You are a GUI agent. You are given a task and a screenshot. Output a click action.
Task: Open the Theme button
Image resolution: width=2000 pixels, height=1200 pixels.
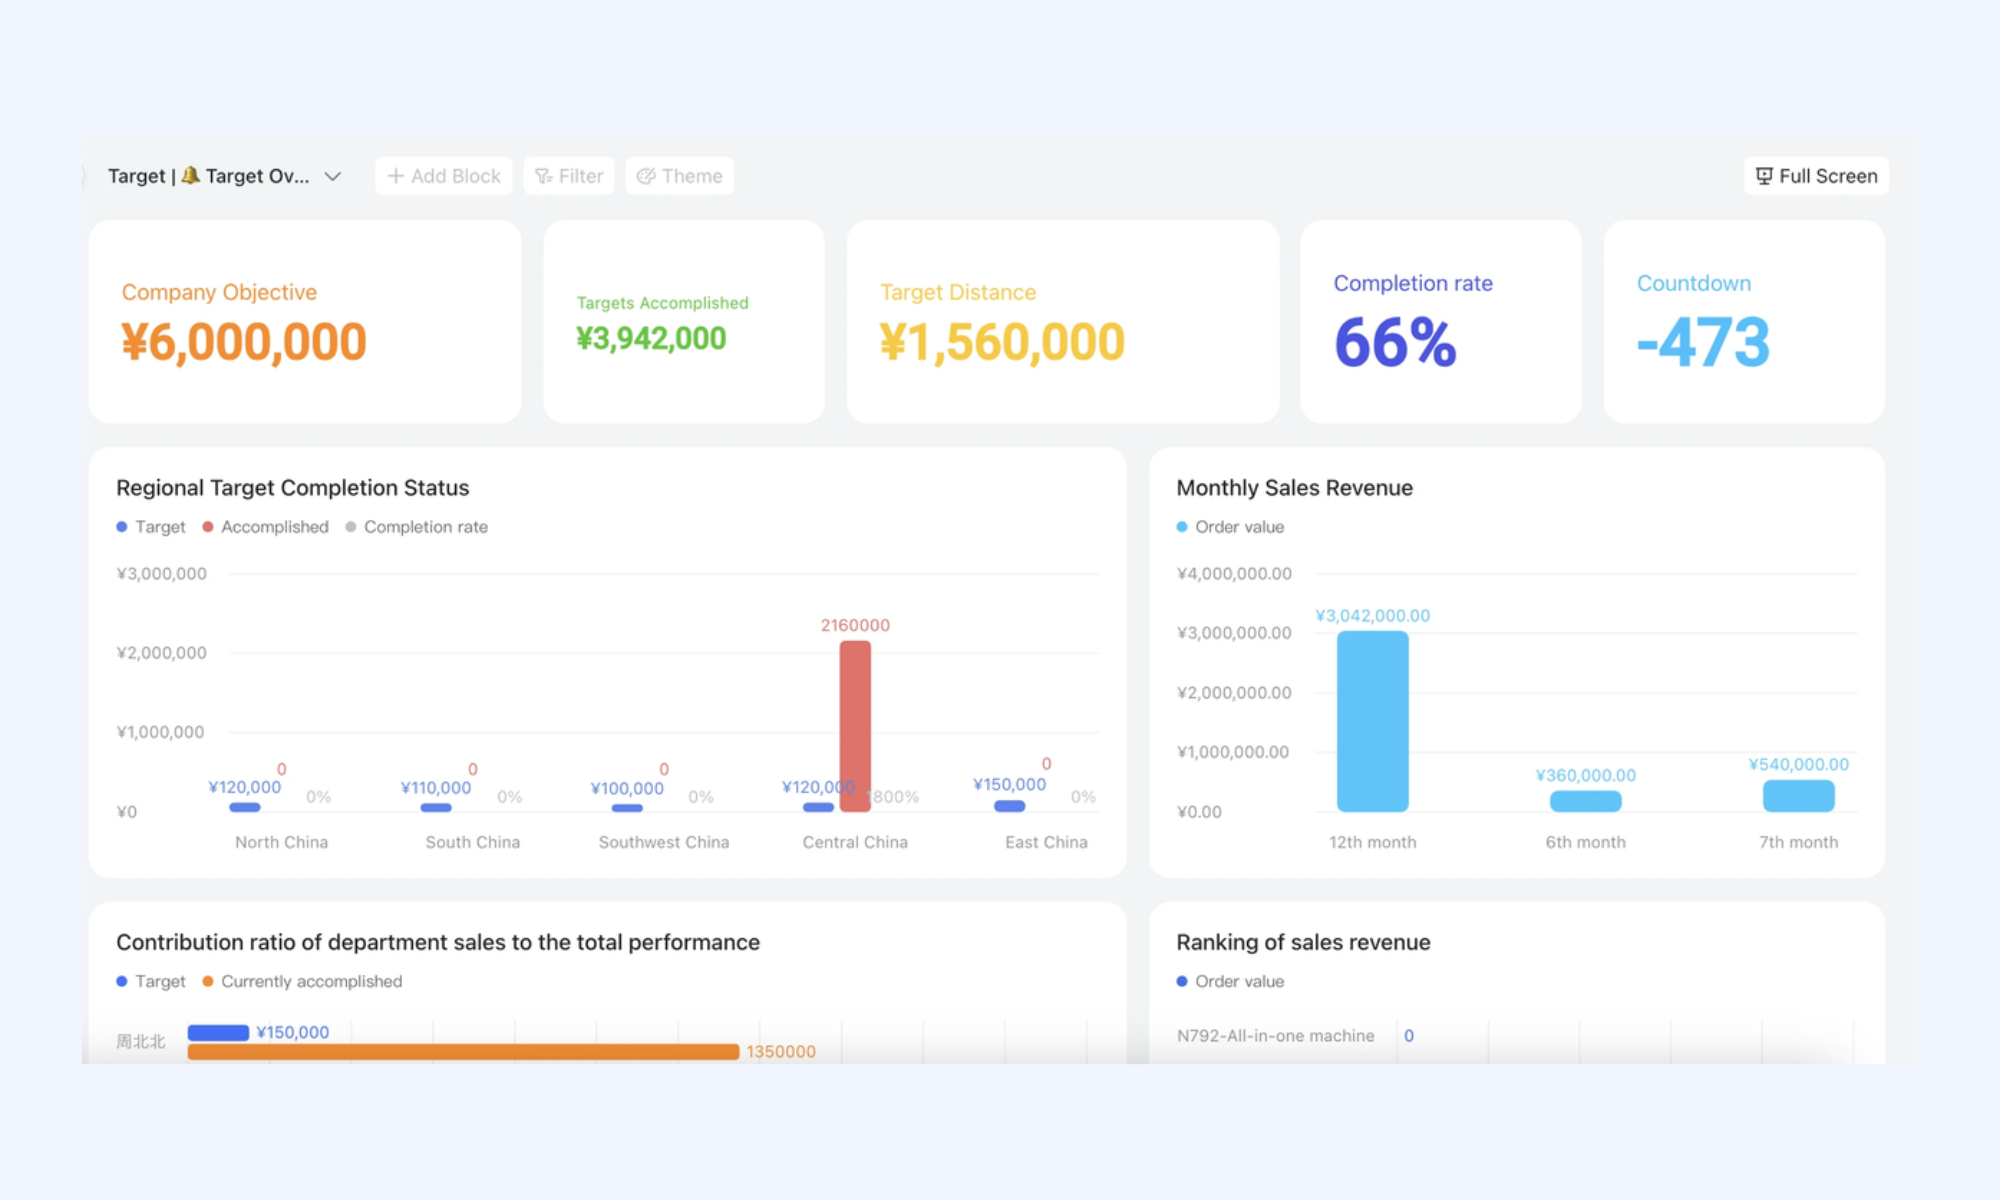click(680, 176)
